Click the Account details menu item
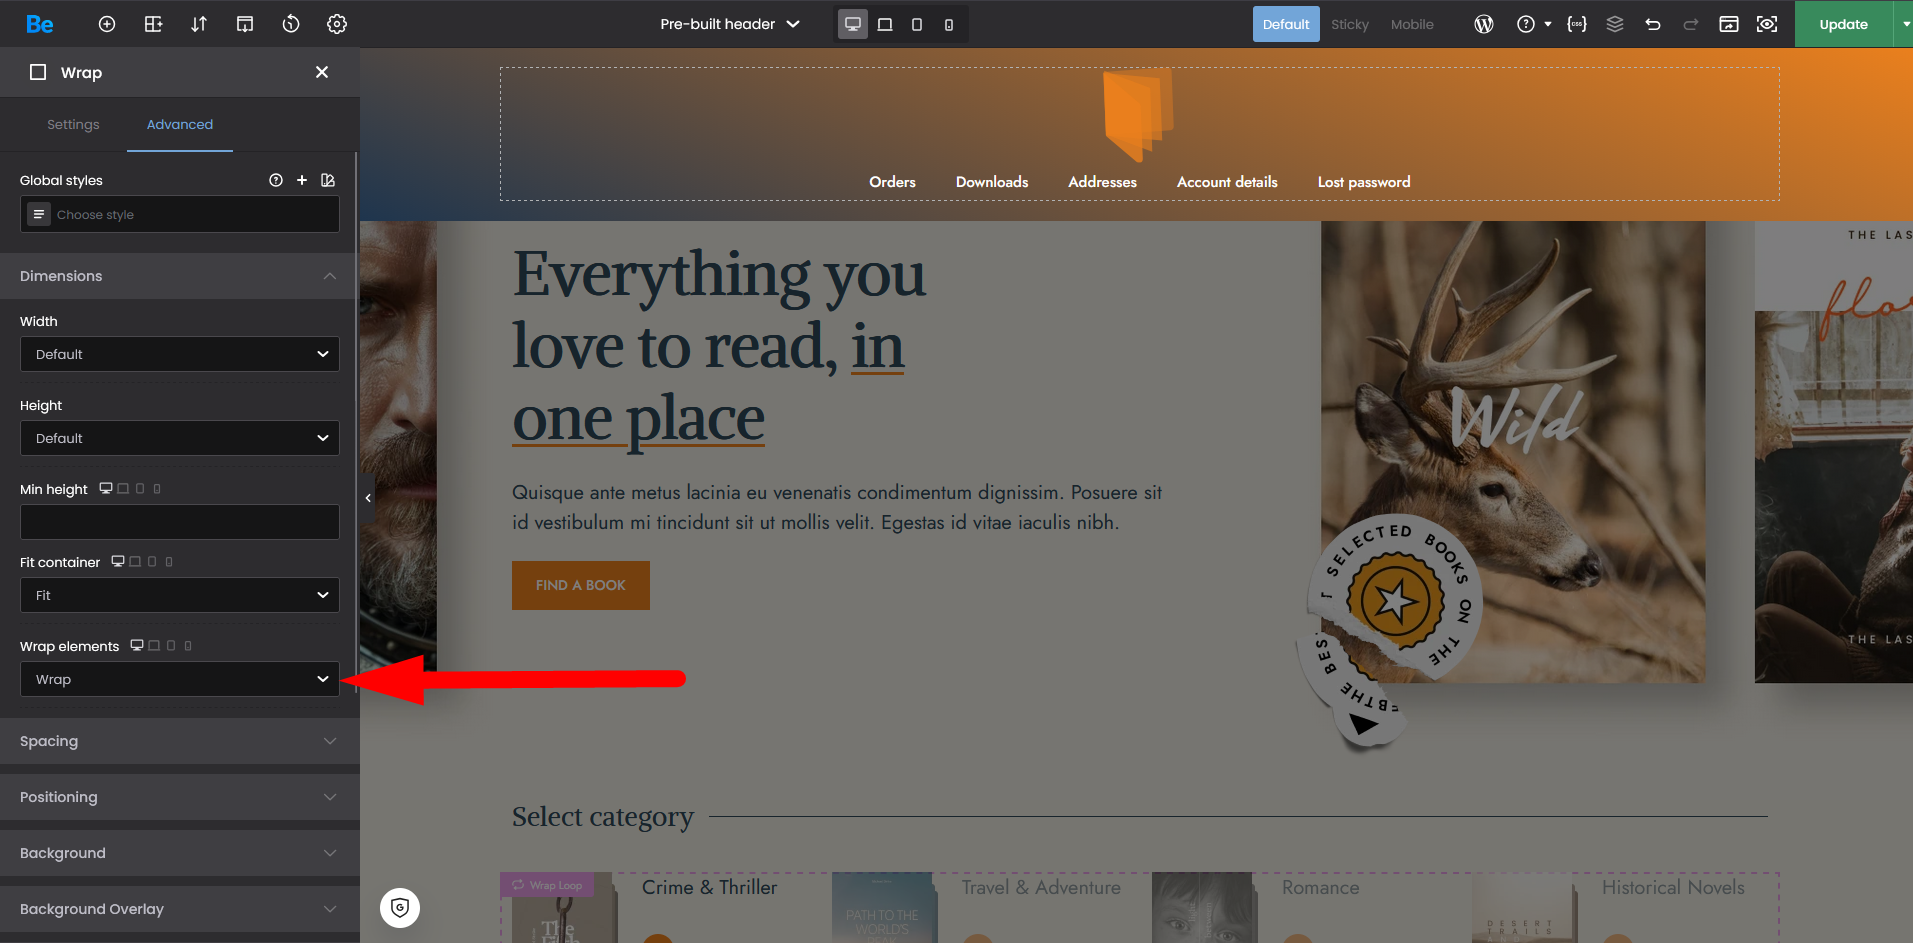The image size is (1913, 943). click(1227, 182)
